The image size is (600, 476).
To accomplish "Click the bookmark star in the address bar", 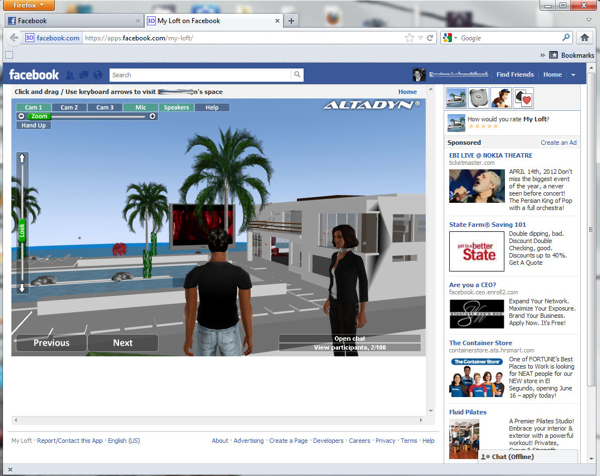I will coord(409,38).
